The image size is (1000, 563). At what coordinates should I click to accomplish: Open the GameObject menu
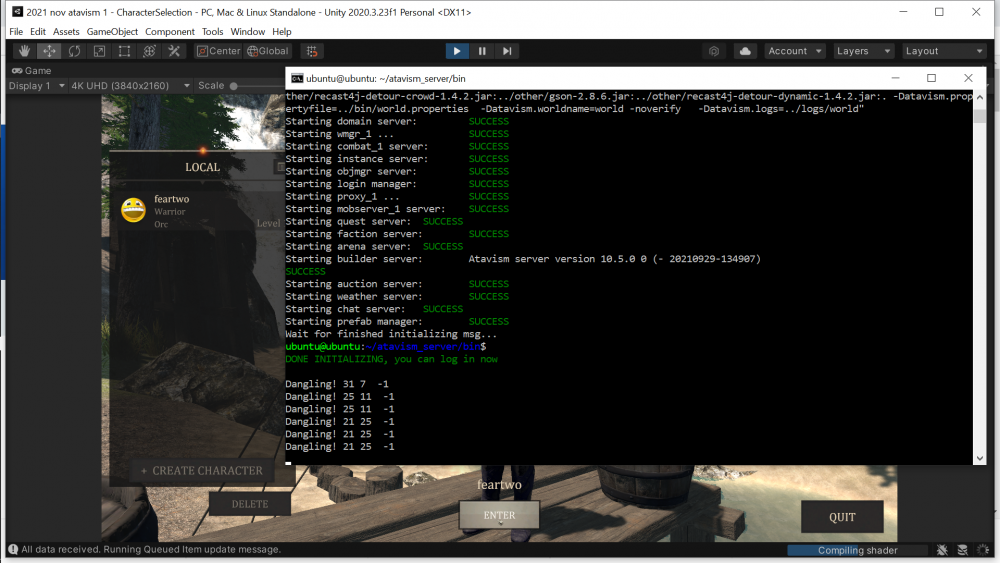110,32
